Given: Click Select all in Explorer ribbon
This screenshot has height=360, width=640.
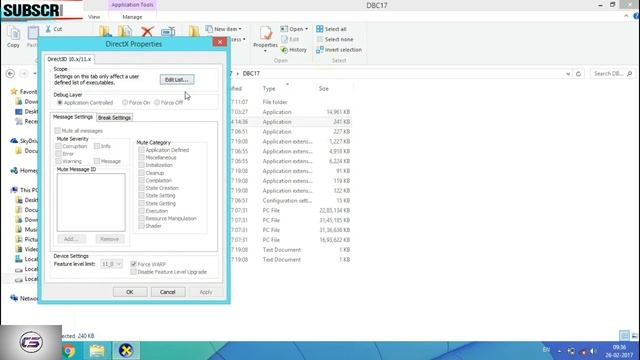Looking at the screenshot, I should pyautogui.click(x=331, y=29).
